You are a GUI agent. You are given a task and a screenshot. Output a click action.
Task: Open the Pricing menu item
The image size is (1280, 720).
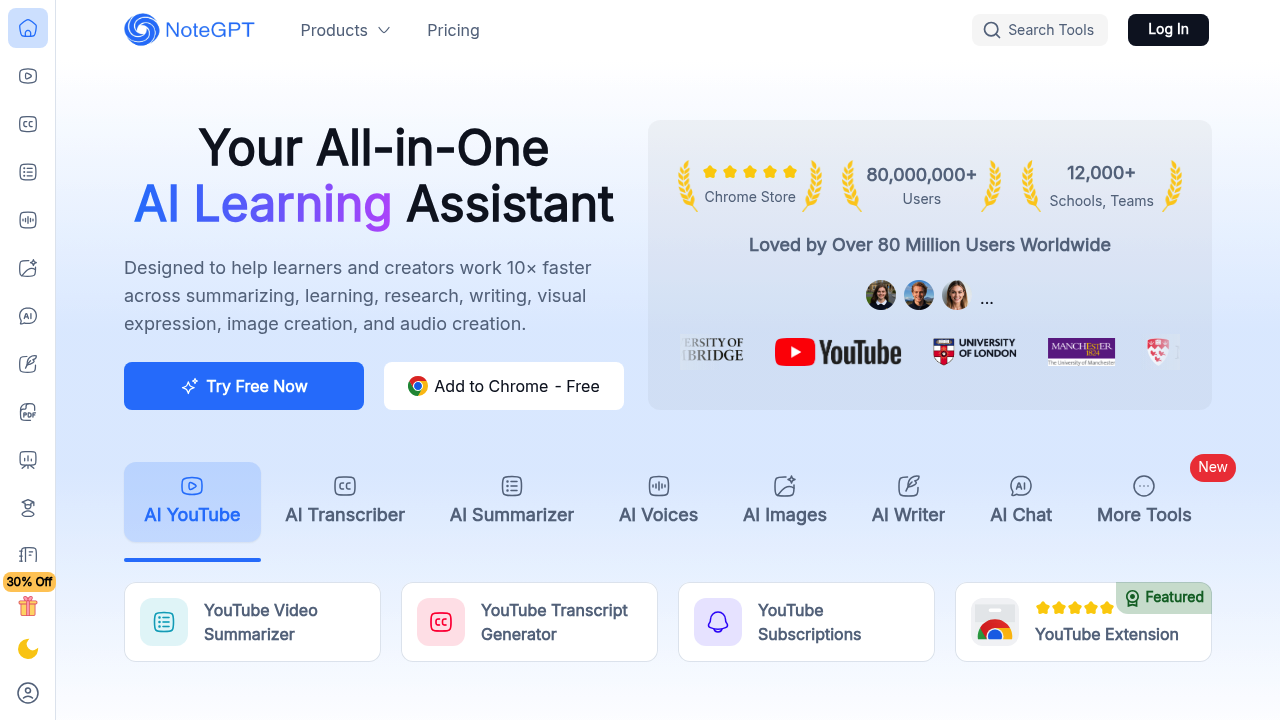[x=453, y=30]
